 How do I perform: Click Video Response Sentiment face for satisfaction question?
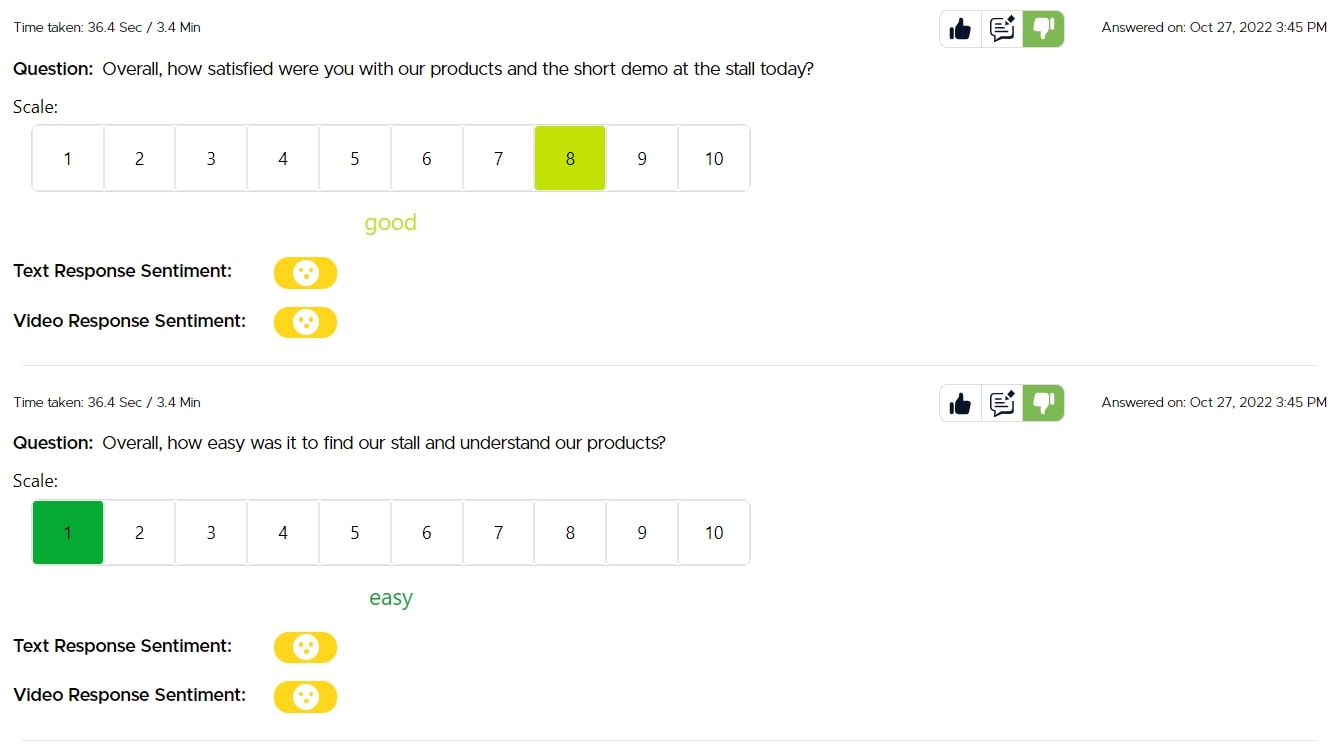tap(305, 322)
